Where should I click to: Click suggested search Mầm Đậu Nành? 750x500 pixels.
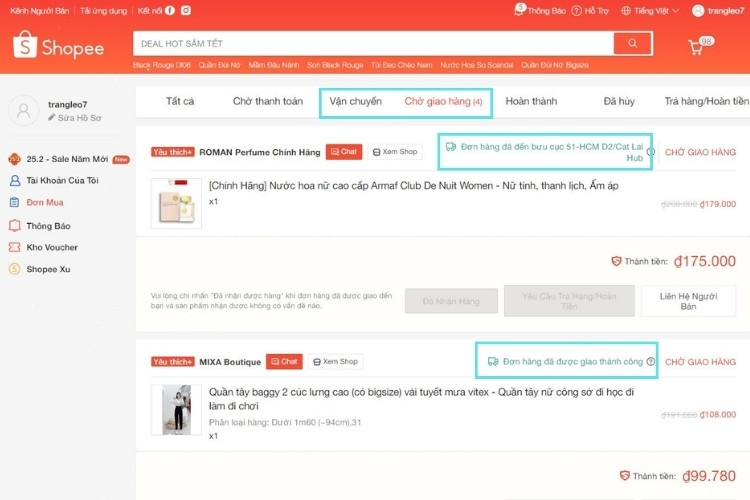[x=274, y=65]
